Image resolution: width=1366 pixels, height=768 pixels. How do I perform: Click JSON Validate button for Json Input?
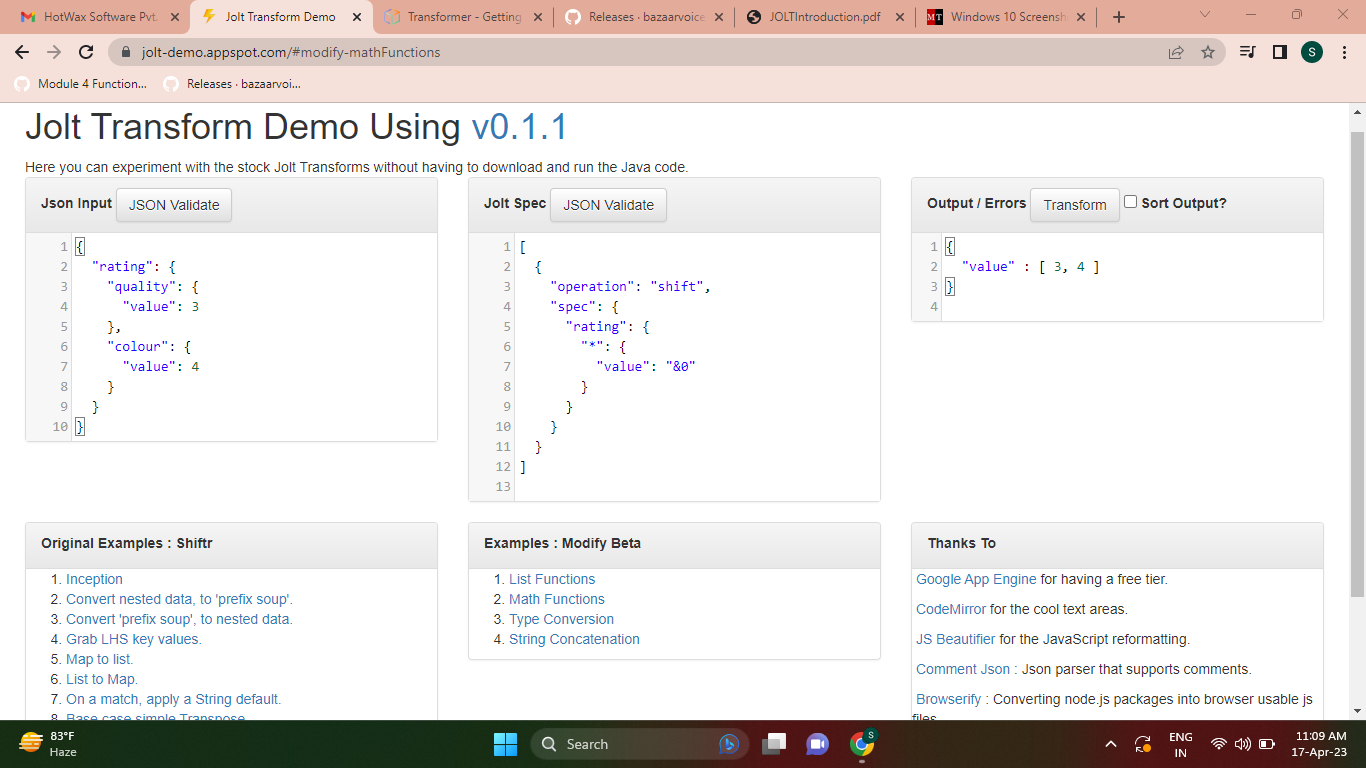(174, 204)
